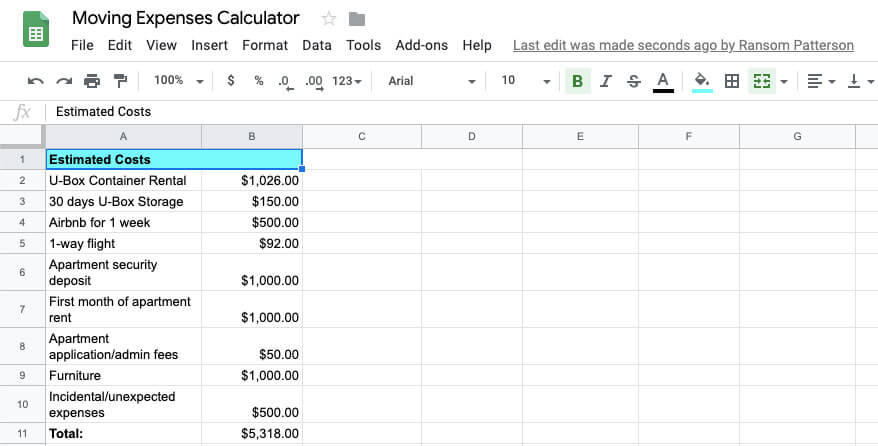Select the $1,026.00 cell
The image size is (878, 446).
pyautogui.click(x=252, y=181)
